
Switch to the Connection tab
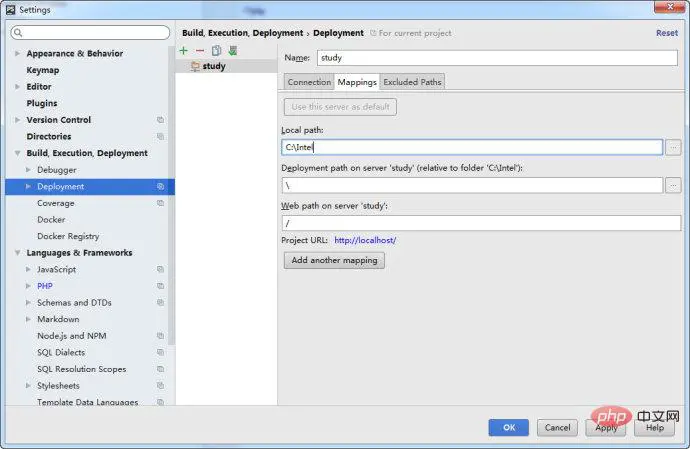tap(309, 82)
